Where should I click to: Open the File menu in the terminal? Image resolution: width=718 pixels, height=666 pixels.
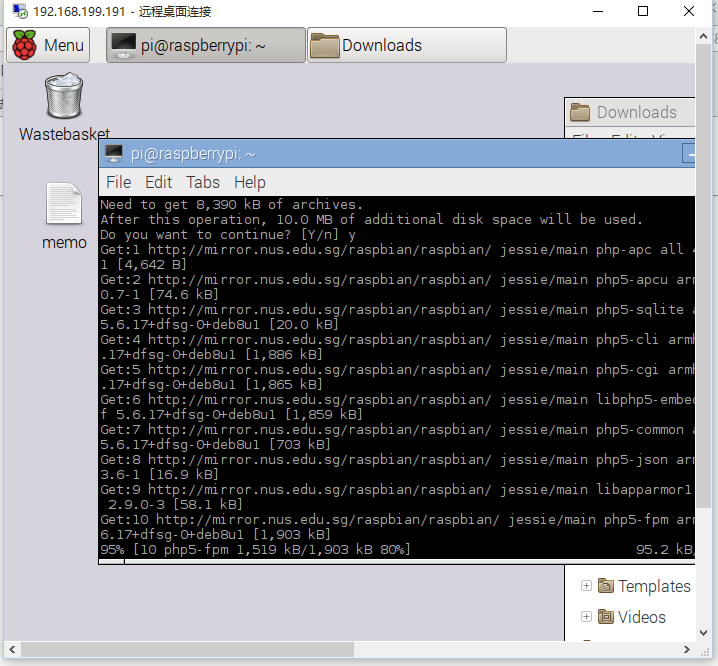point(119,182)
